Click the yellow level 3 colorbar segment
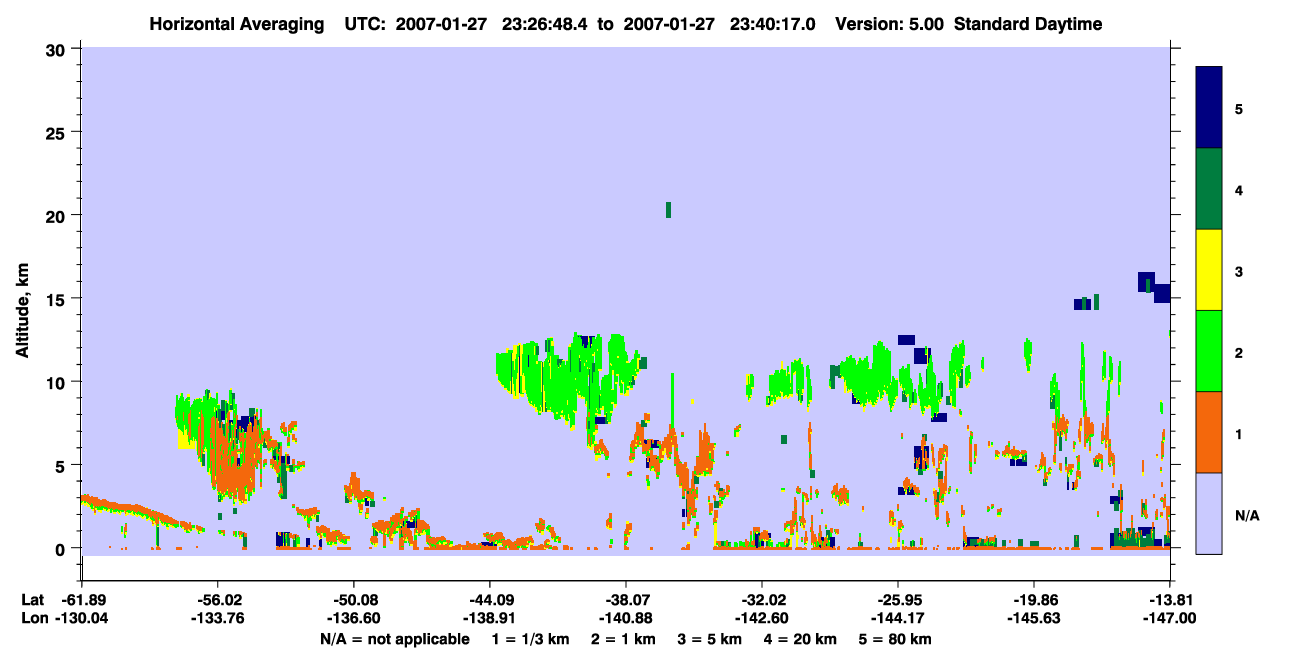This screenshot has height=667, width=1300. 1209,270
